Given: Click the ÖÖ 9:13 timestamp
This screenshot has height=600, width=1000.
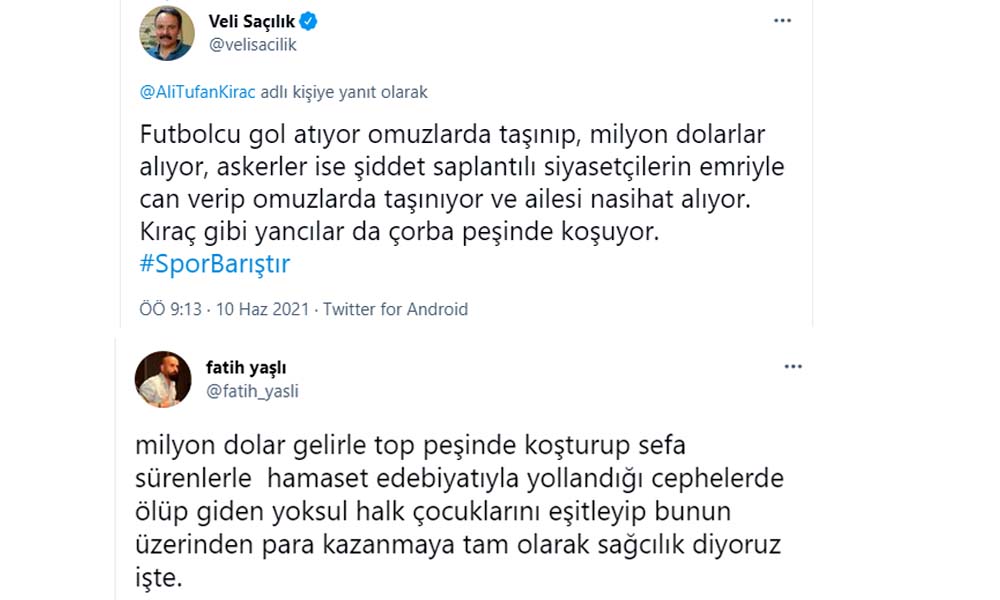Looking at the screenshot, I should point(171,309).
